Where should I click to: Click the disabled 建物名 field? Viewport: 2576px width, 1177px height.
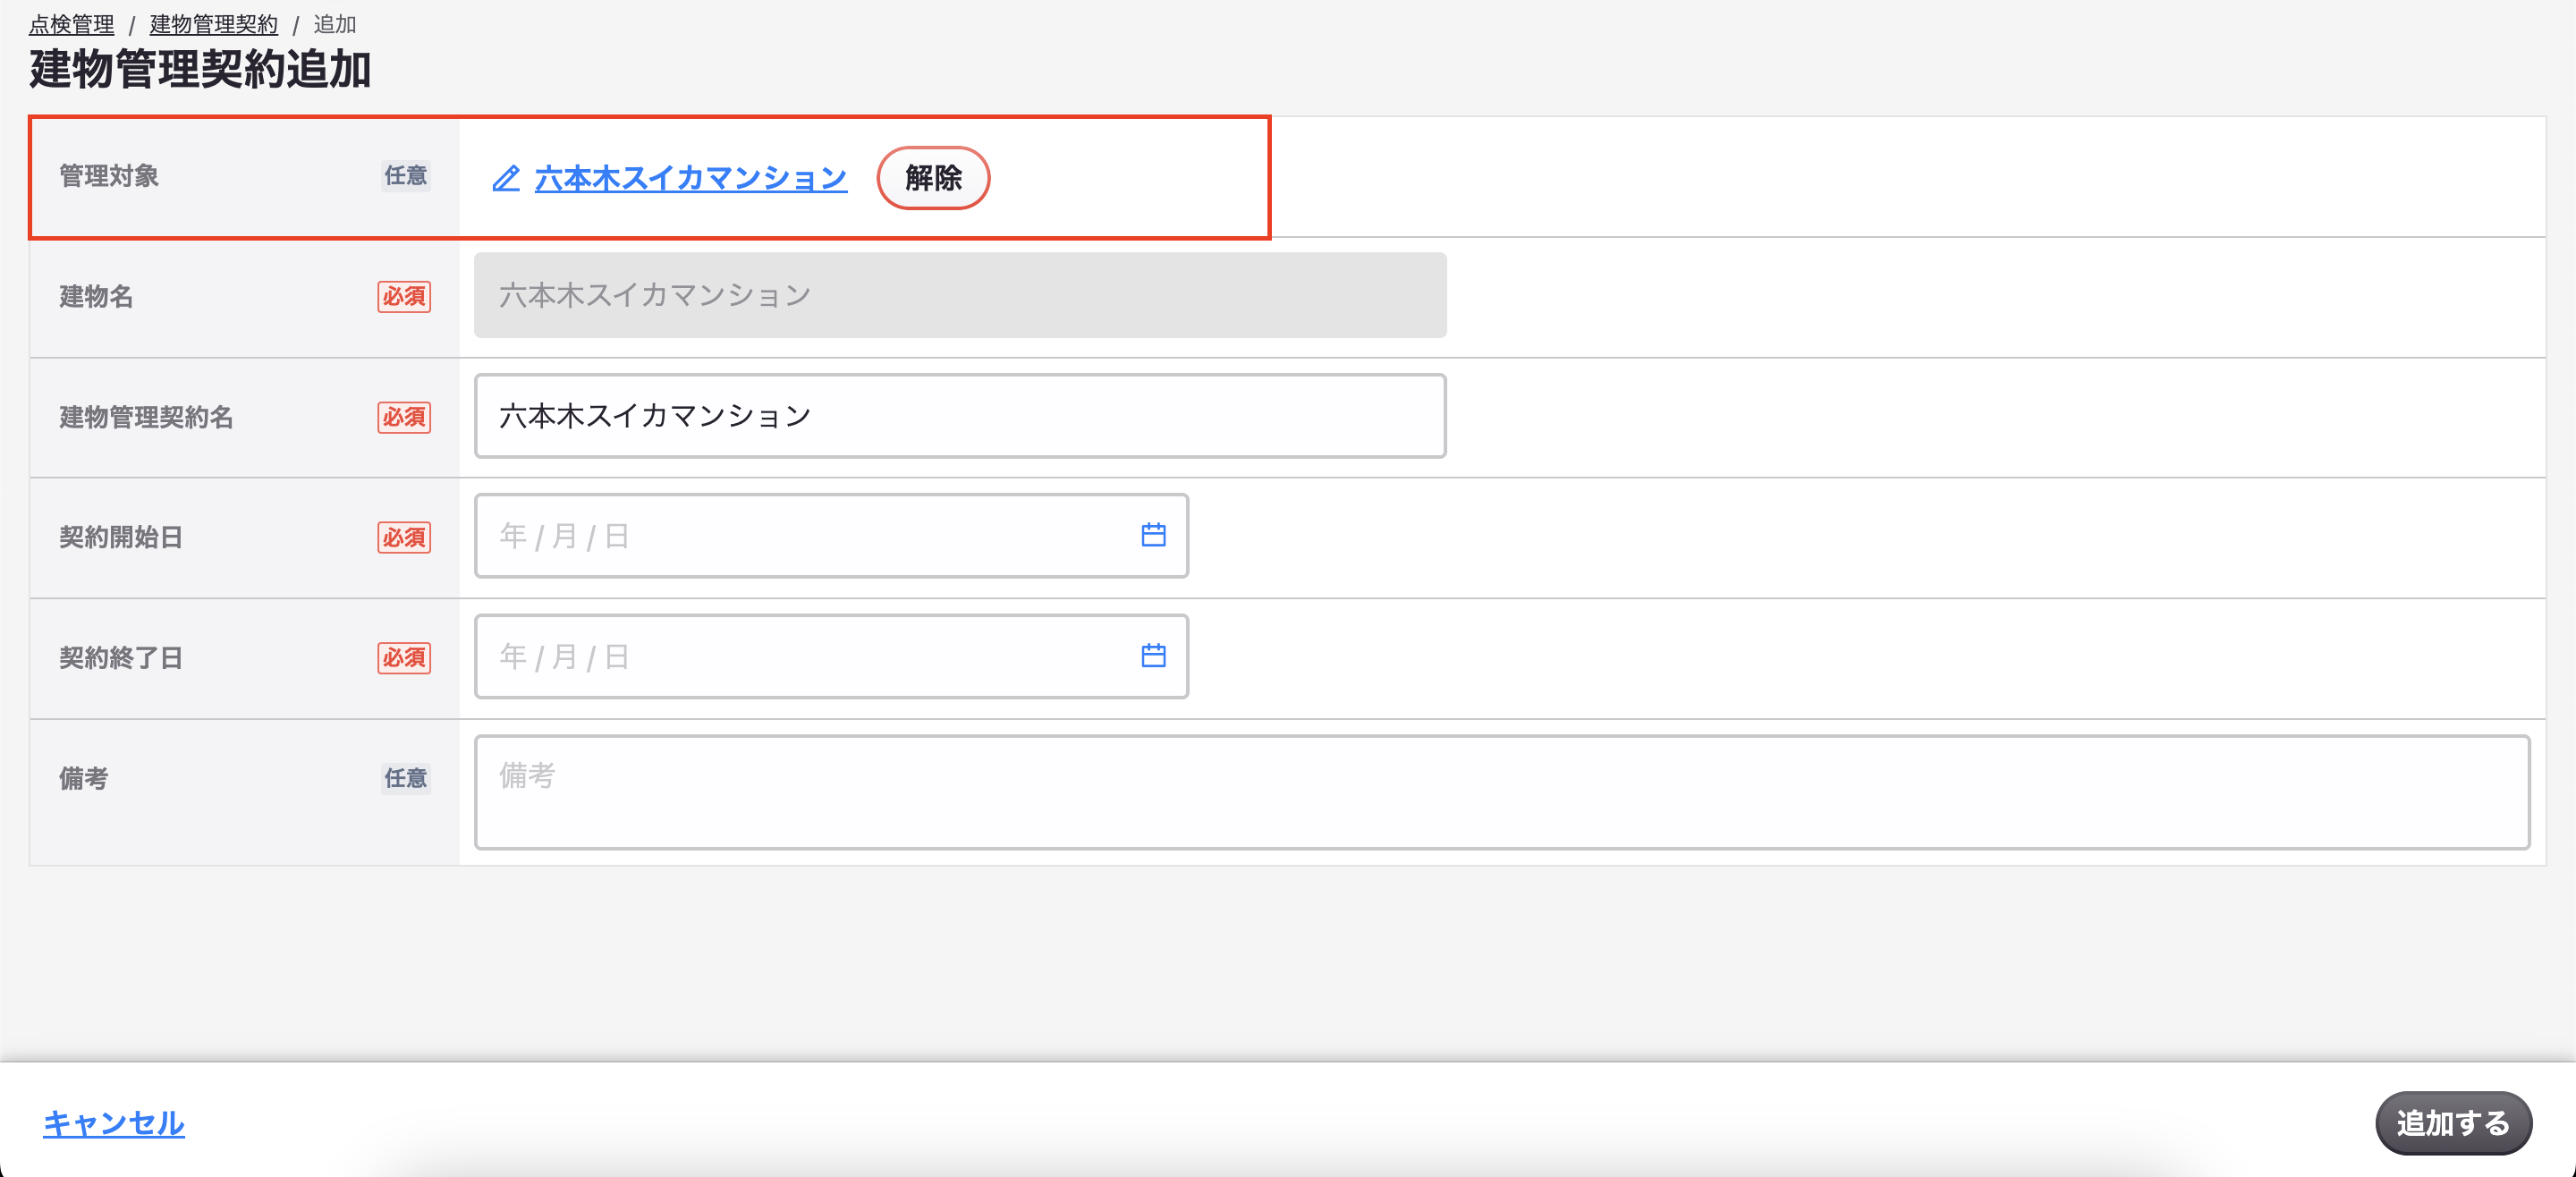click(x=960, y=295)
